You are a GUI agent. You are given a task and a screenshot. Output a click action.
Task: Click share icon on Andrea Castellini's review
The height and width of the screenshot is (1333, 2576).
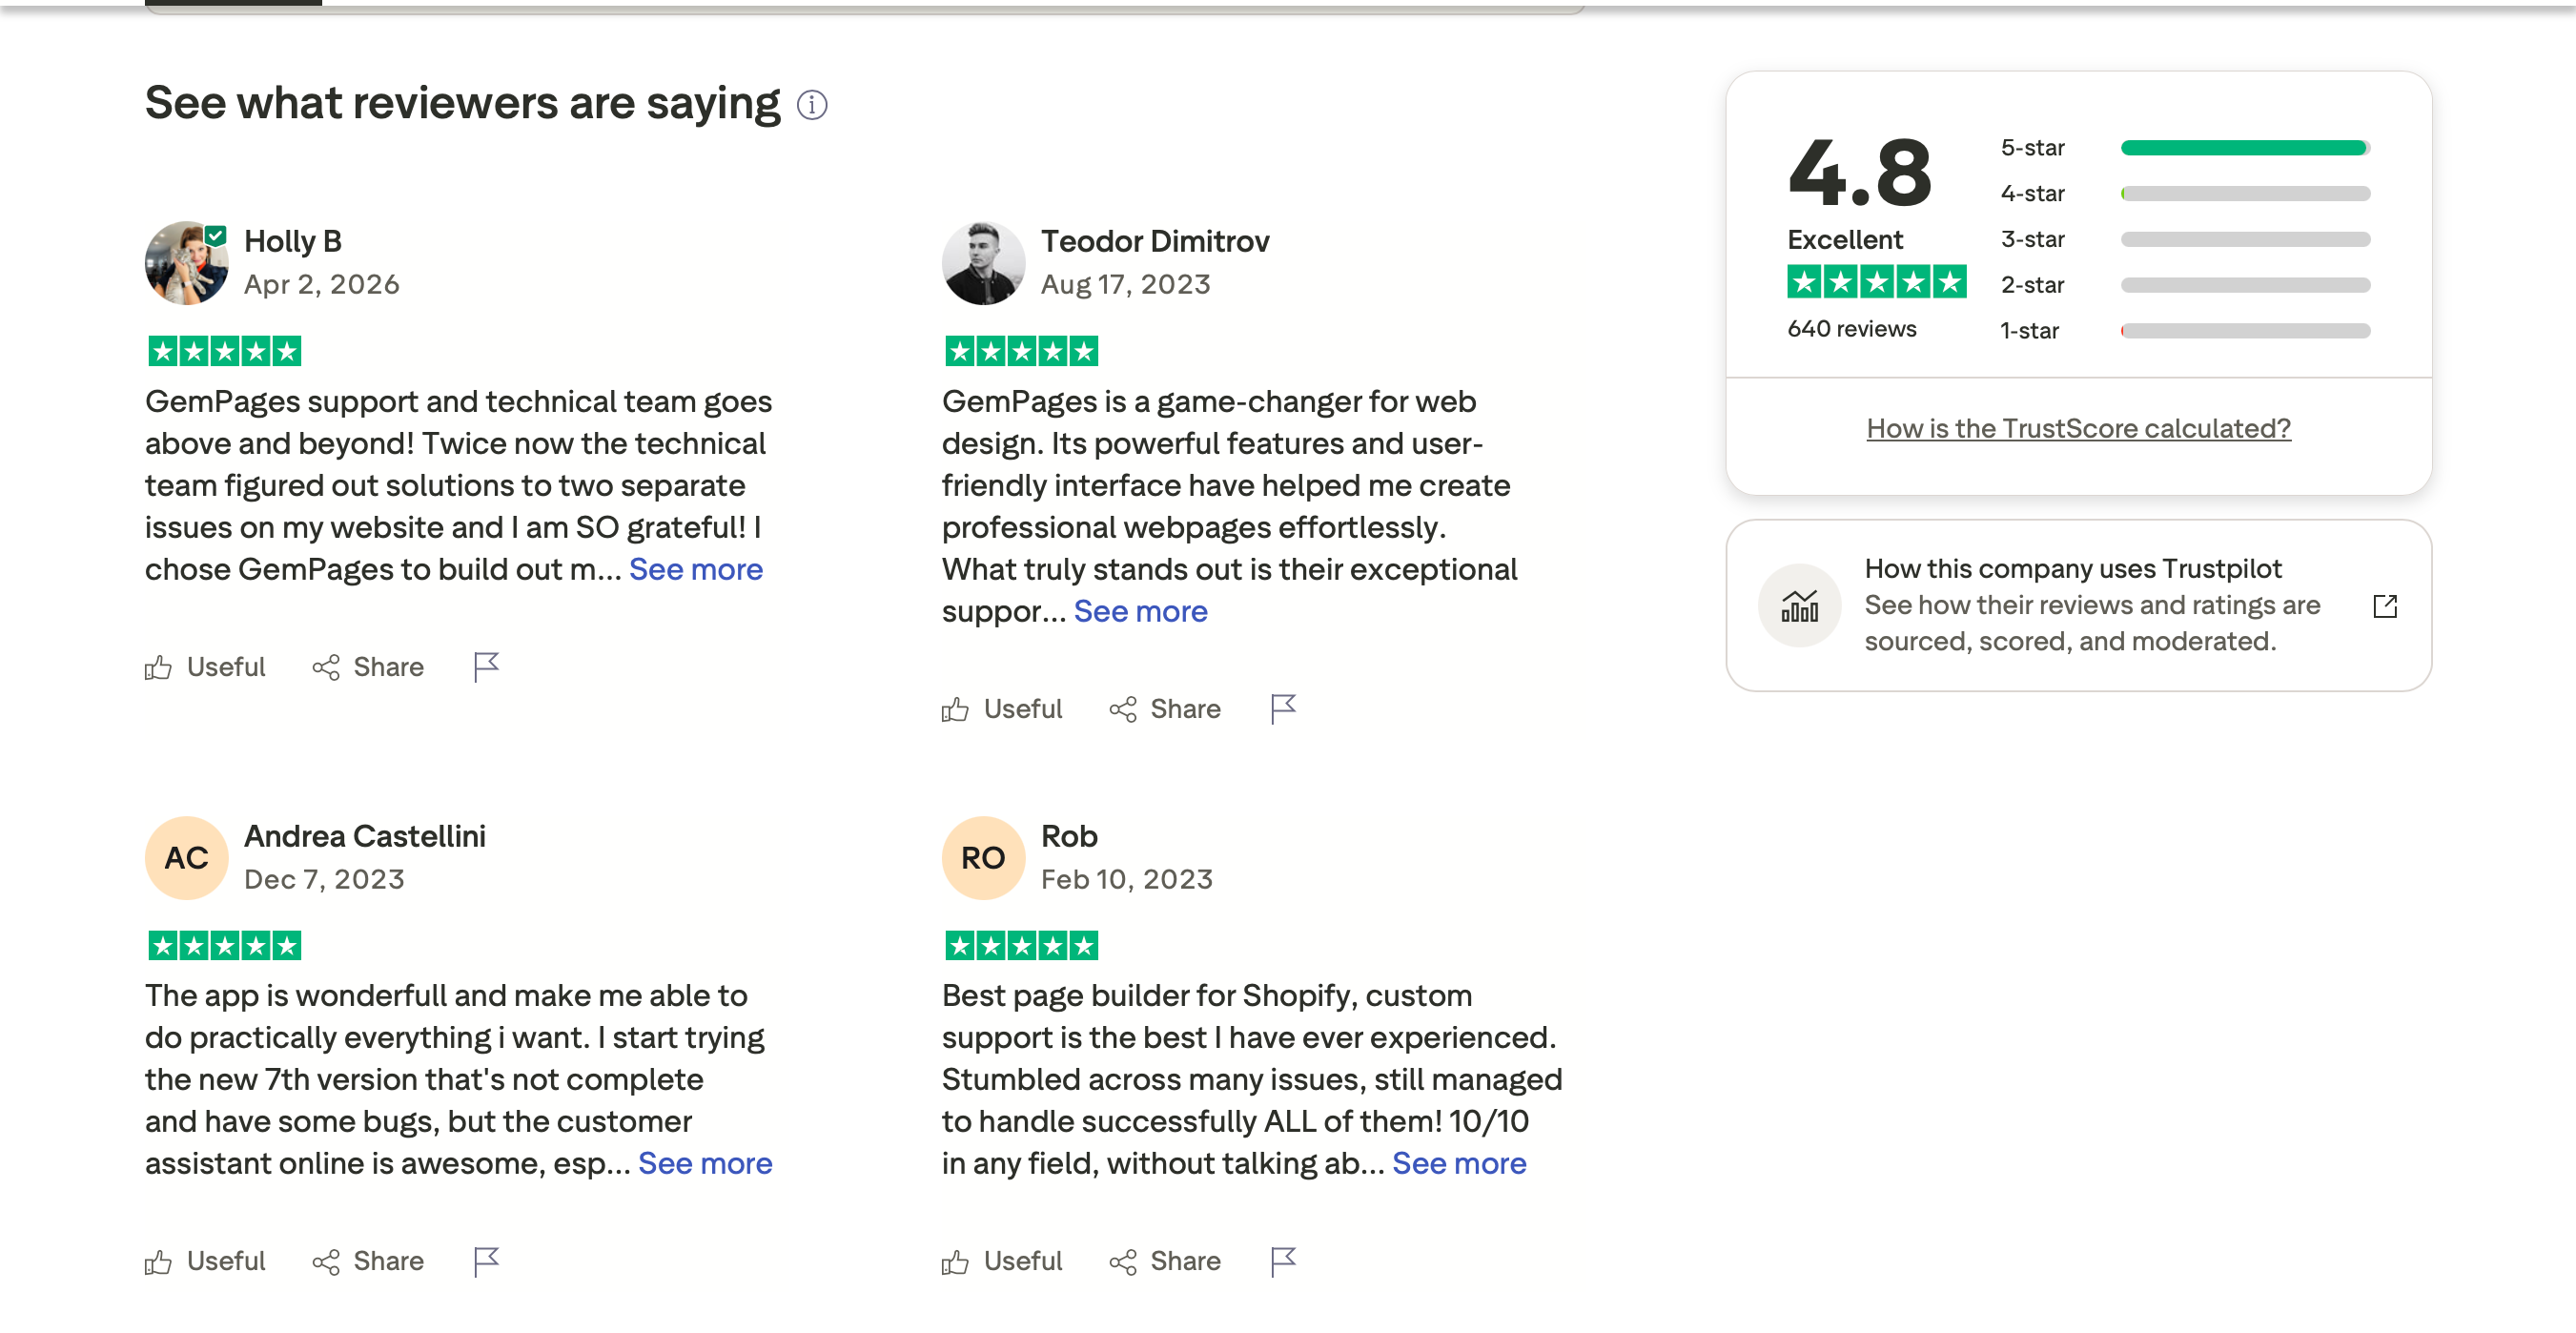coord(326,1262)
